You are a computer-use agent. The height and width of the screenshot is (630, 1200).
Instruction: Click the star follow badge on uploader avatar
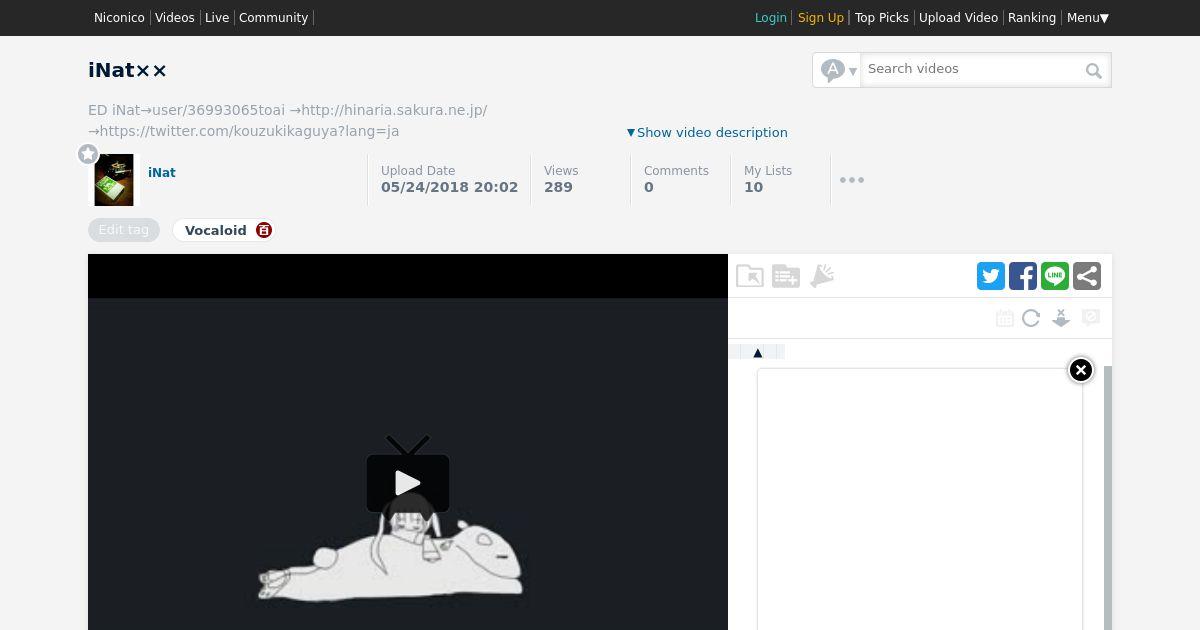[x=88, y=154]
